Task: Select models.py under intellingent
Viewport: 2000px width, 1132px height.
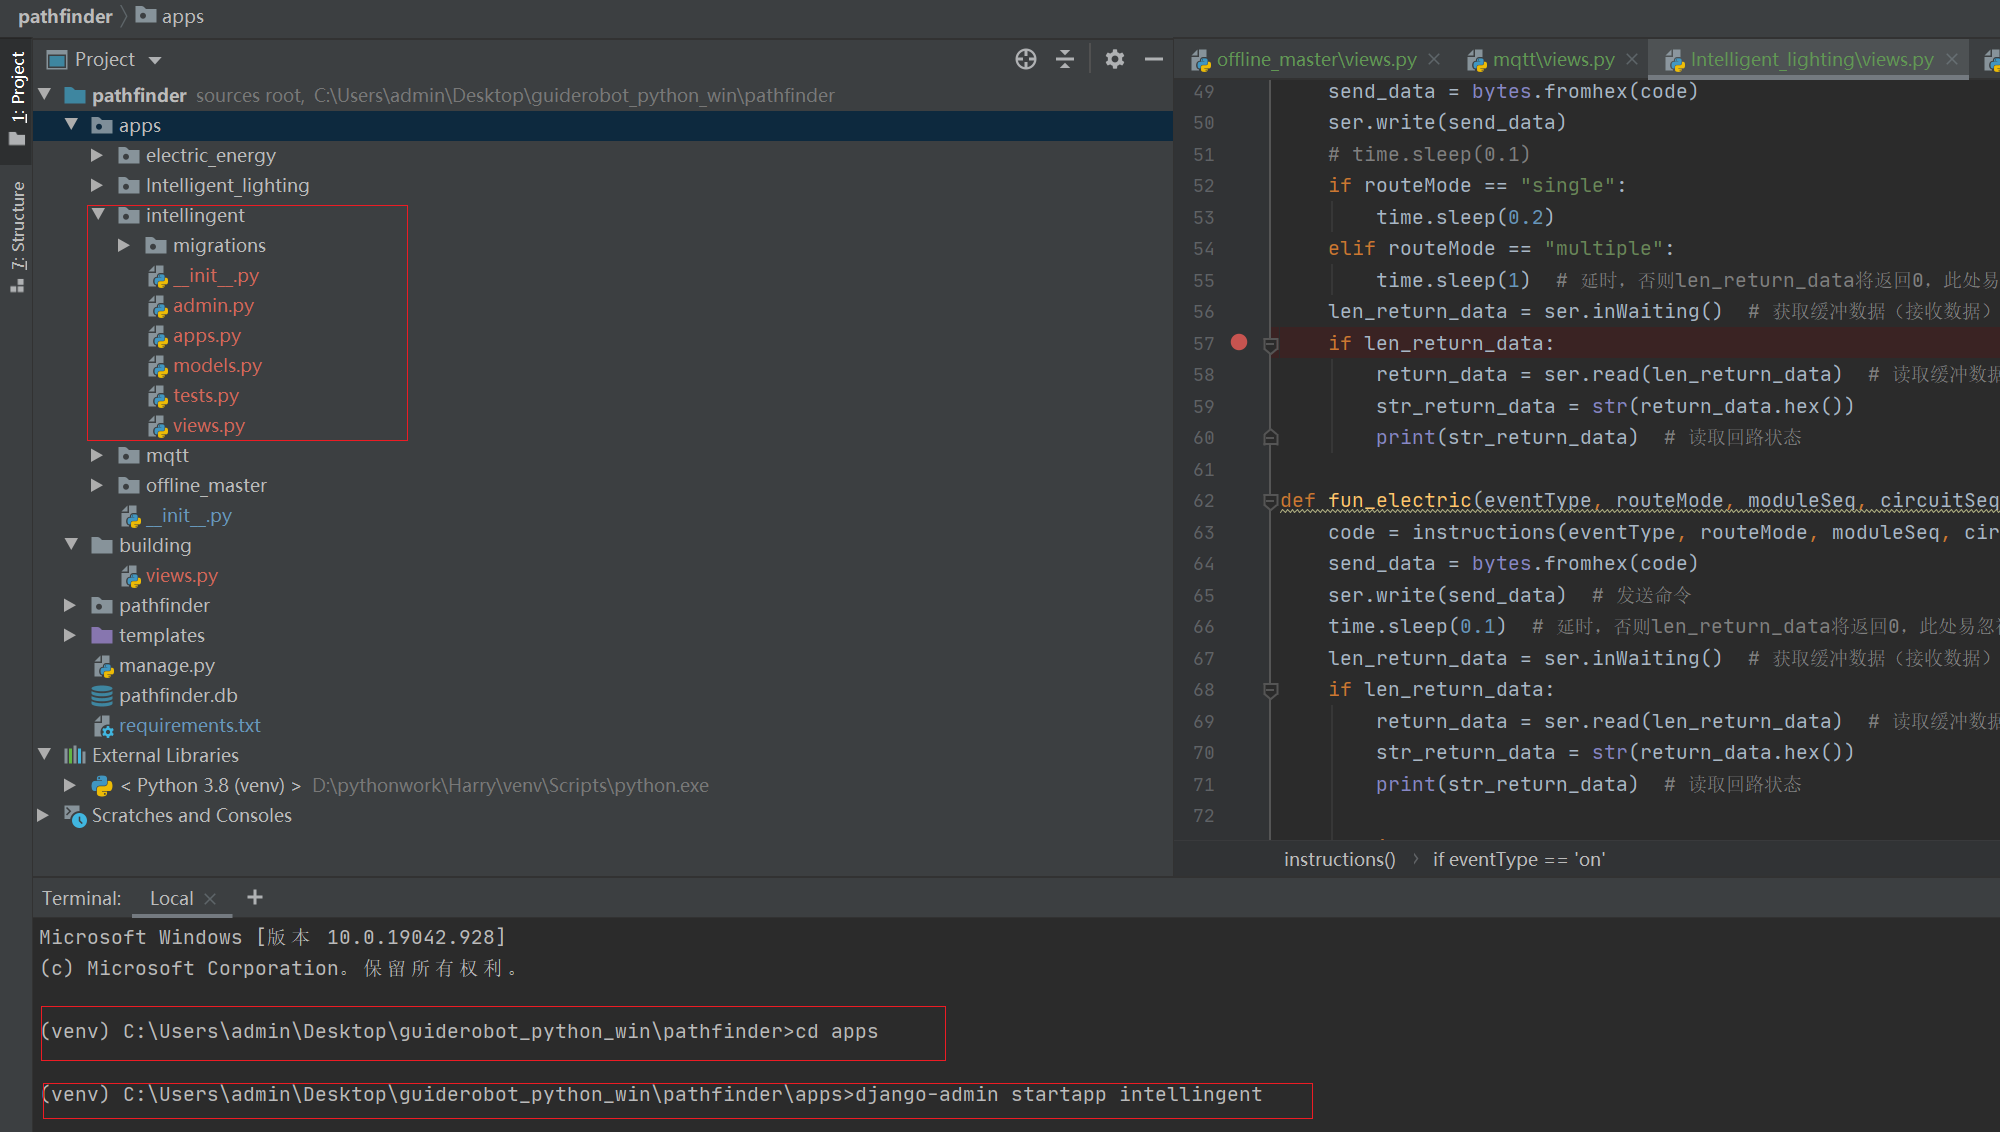Action: coord(217,366)
